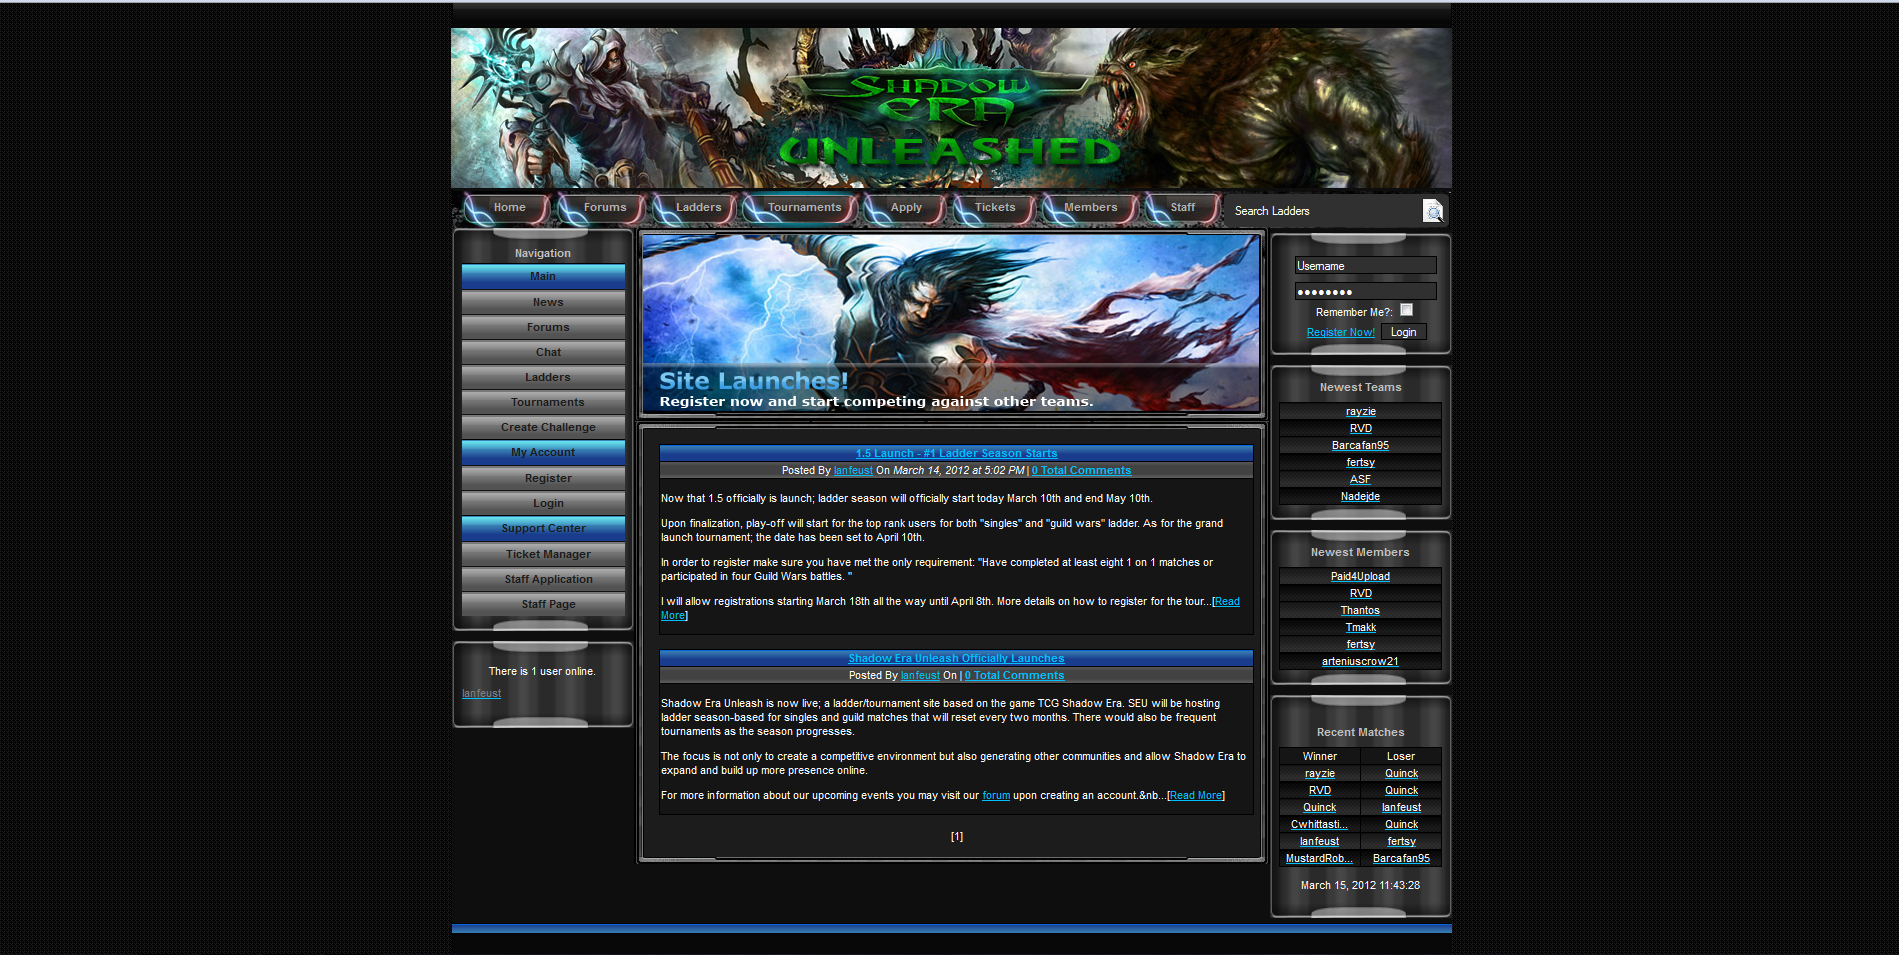
Task: Click winner Cwhittasti... in Recent Matches
Action: click(1319, 825)
